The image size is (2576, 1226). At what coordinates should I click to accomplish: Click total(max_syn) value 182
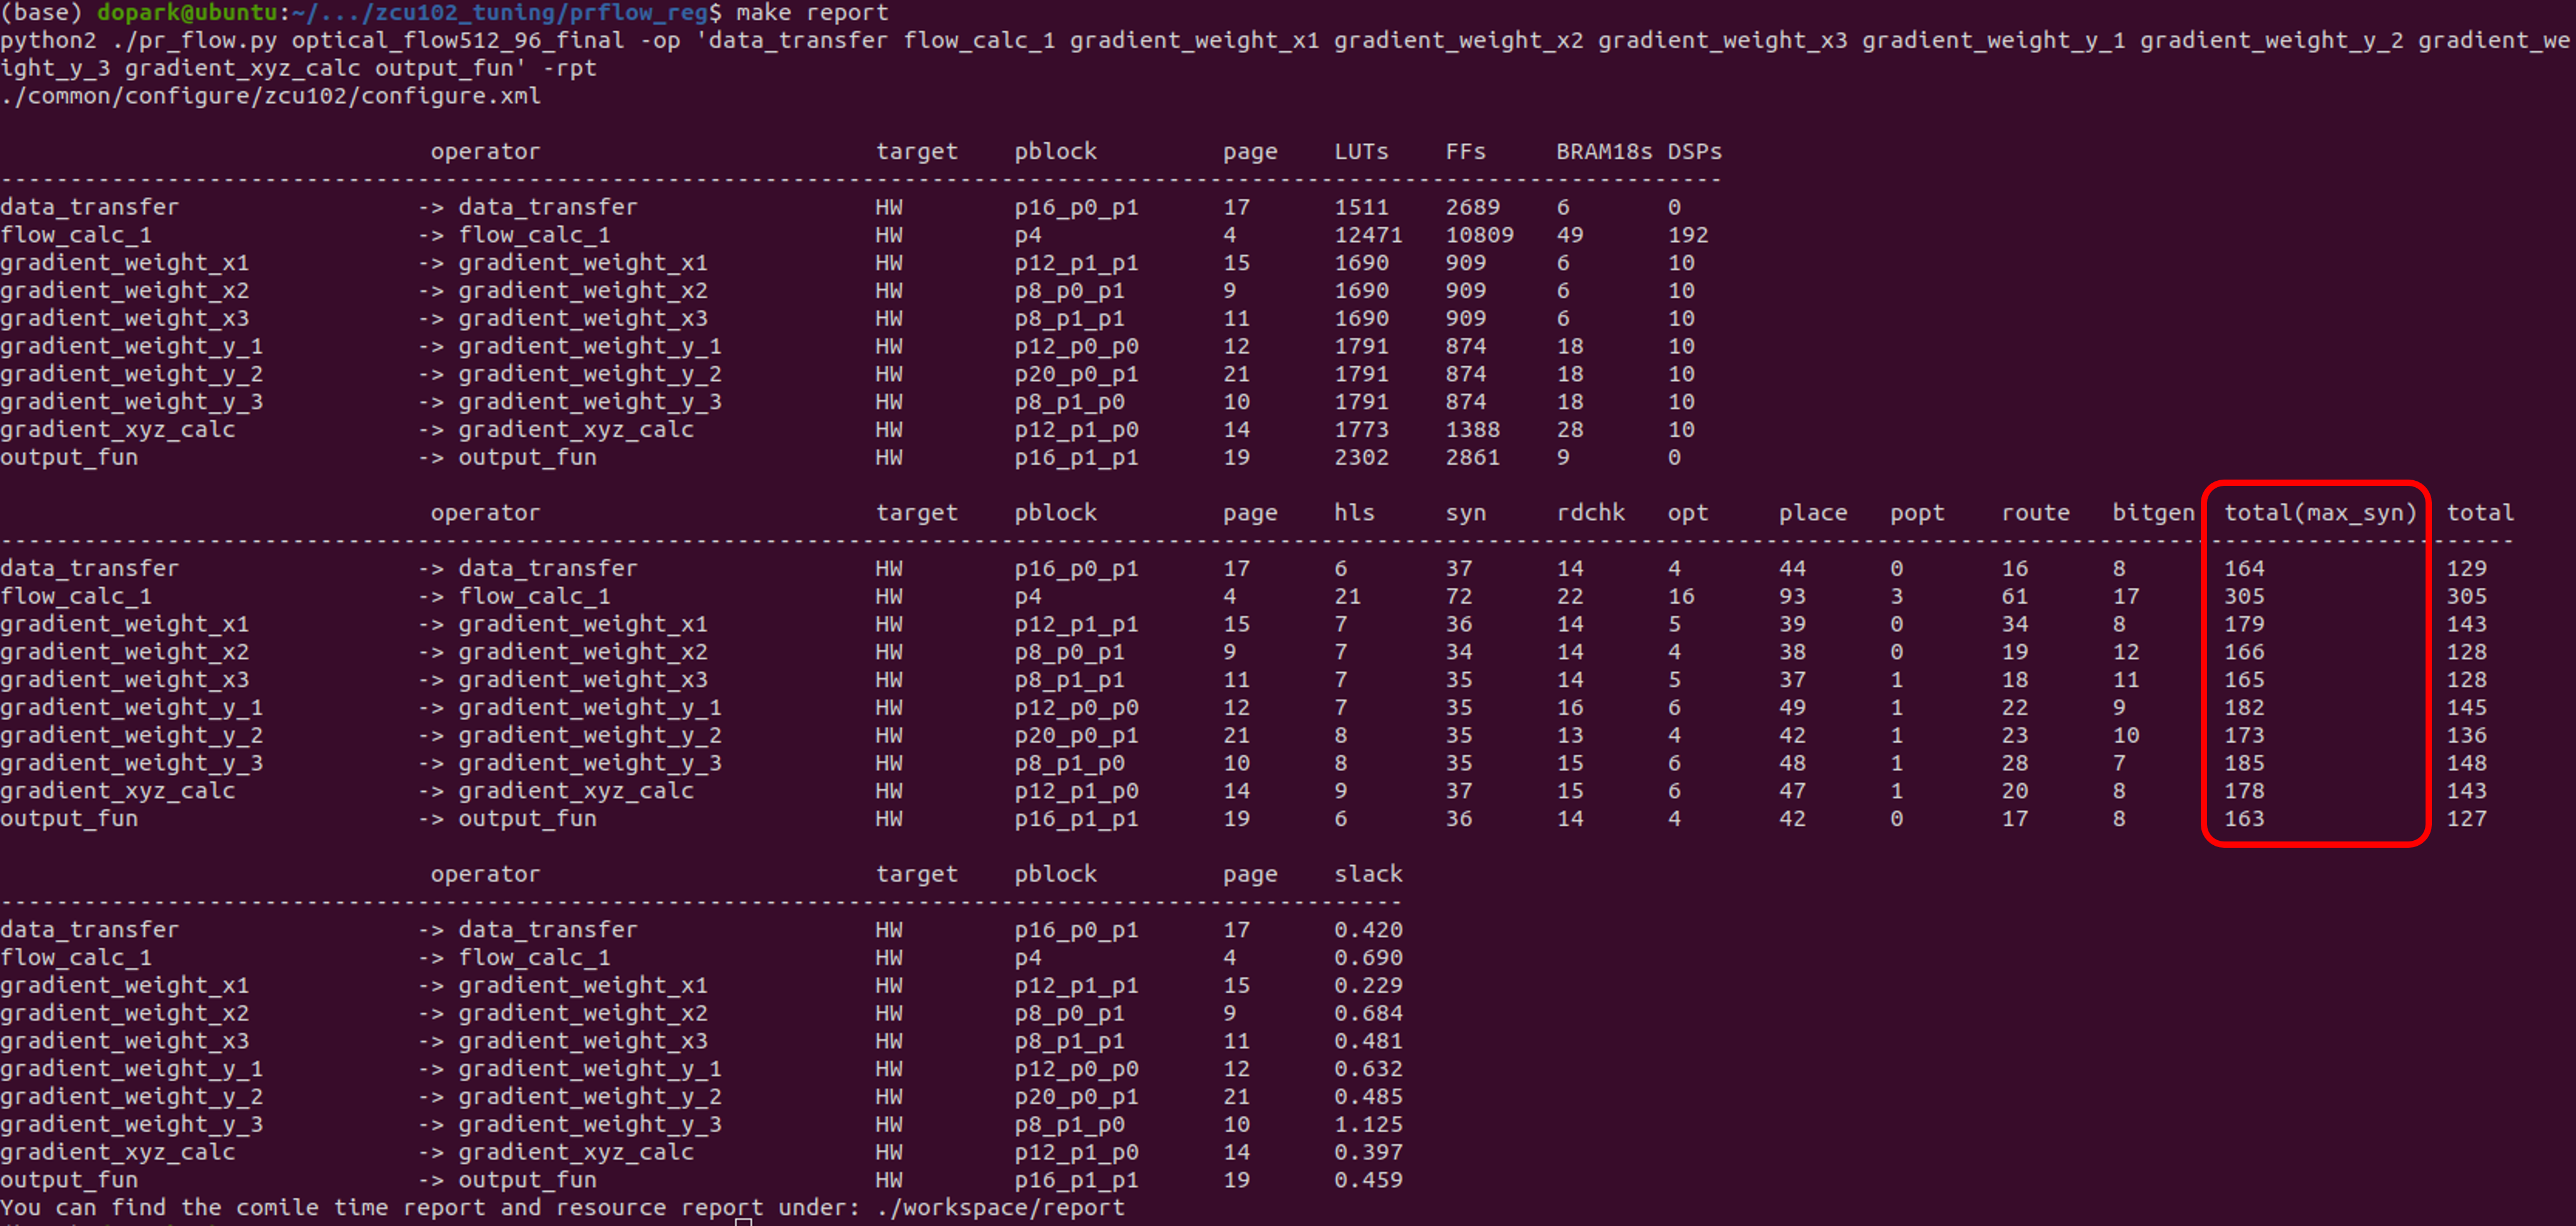(2244, 707)
